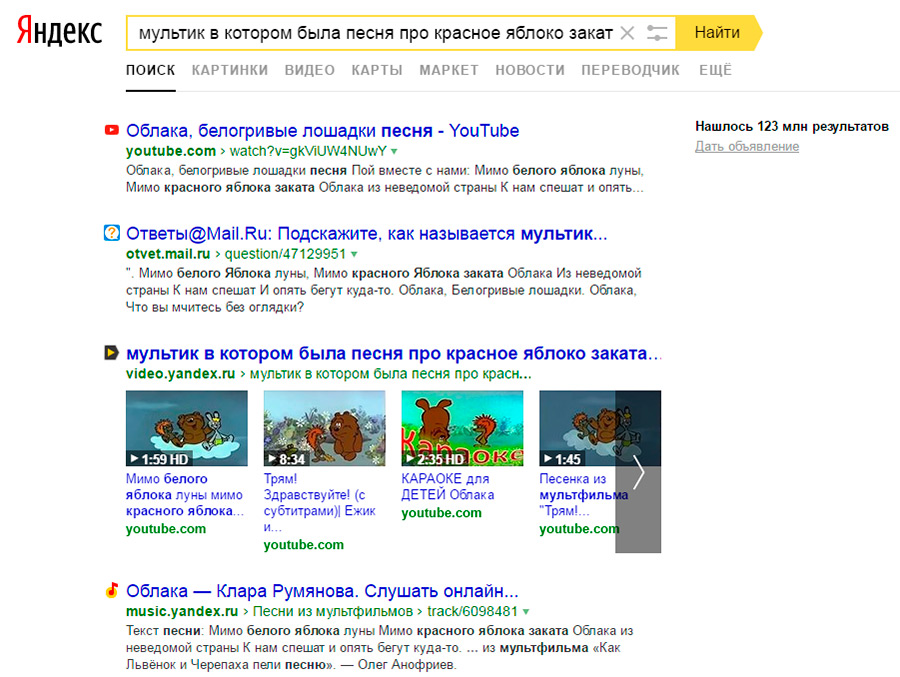Screen dimensions: 900x677
Task: Open the Облака — Клара Румянова result
Action: click(x=322, y=590)
